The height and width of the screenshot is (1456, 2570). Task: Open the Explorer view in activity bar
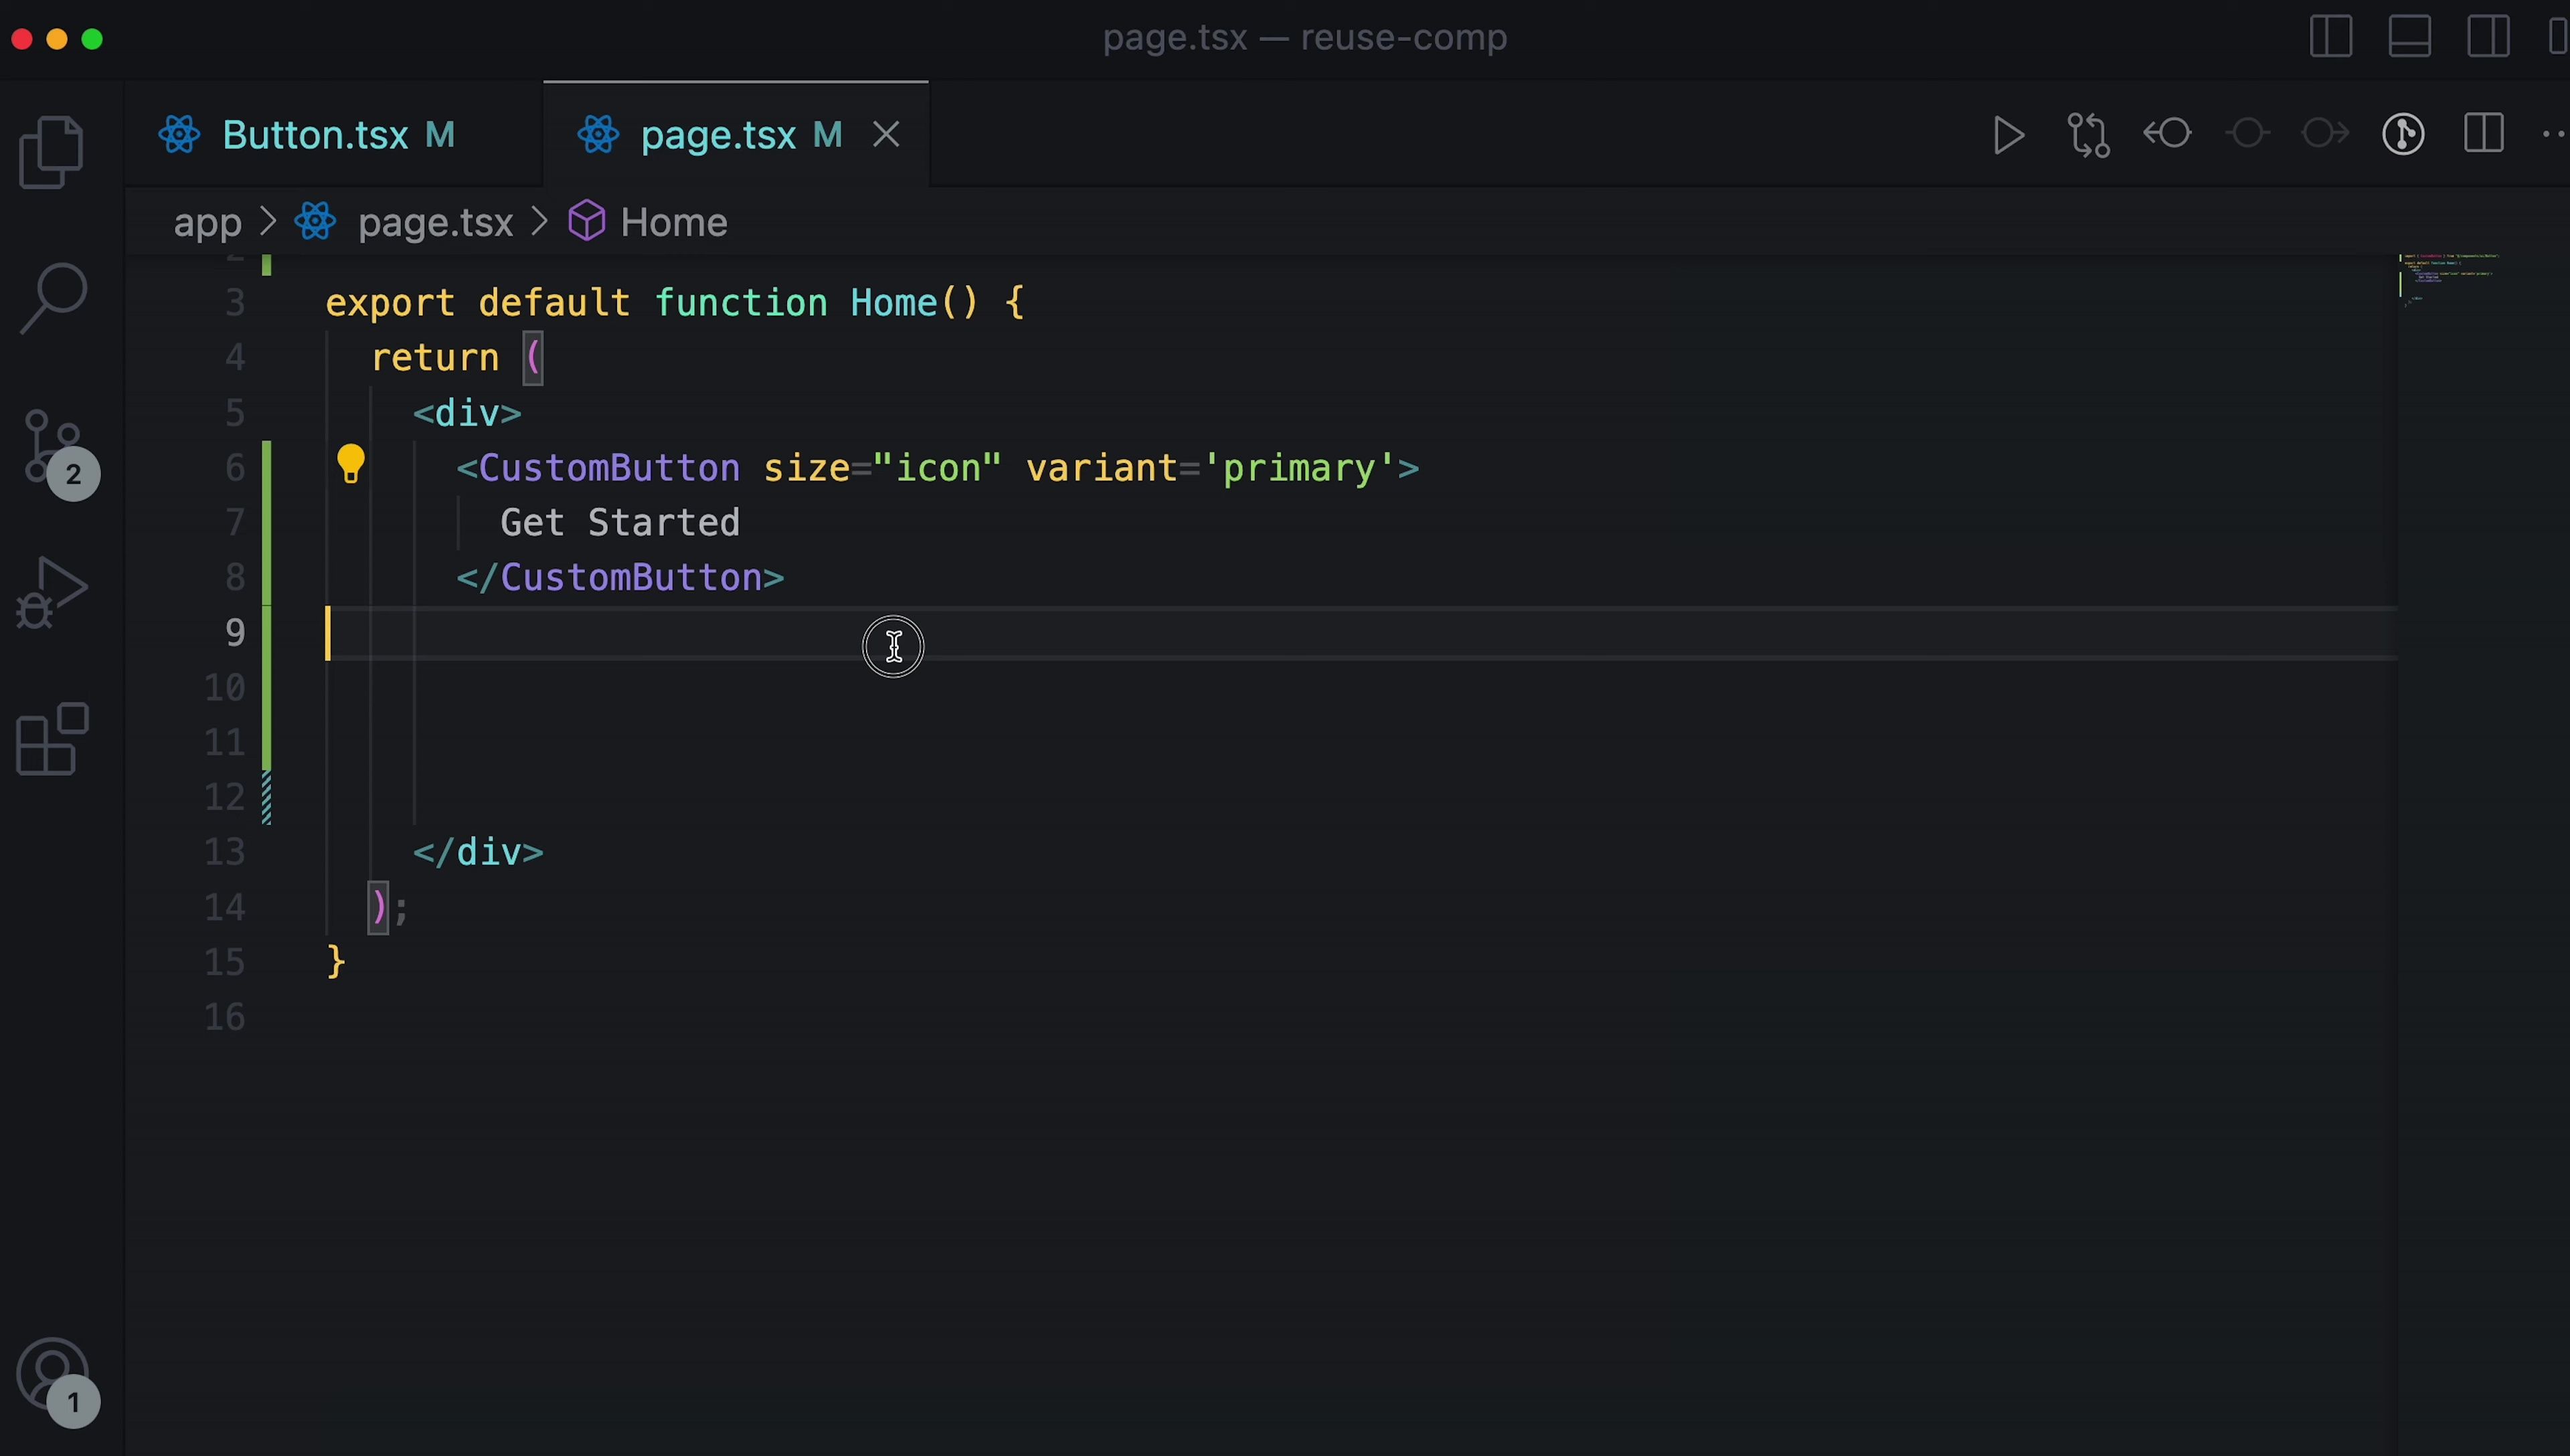click(52, 152)
